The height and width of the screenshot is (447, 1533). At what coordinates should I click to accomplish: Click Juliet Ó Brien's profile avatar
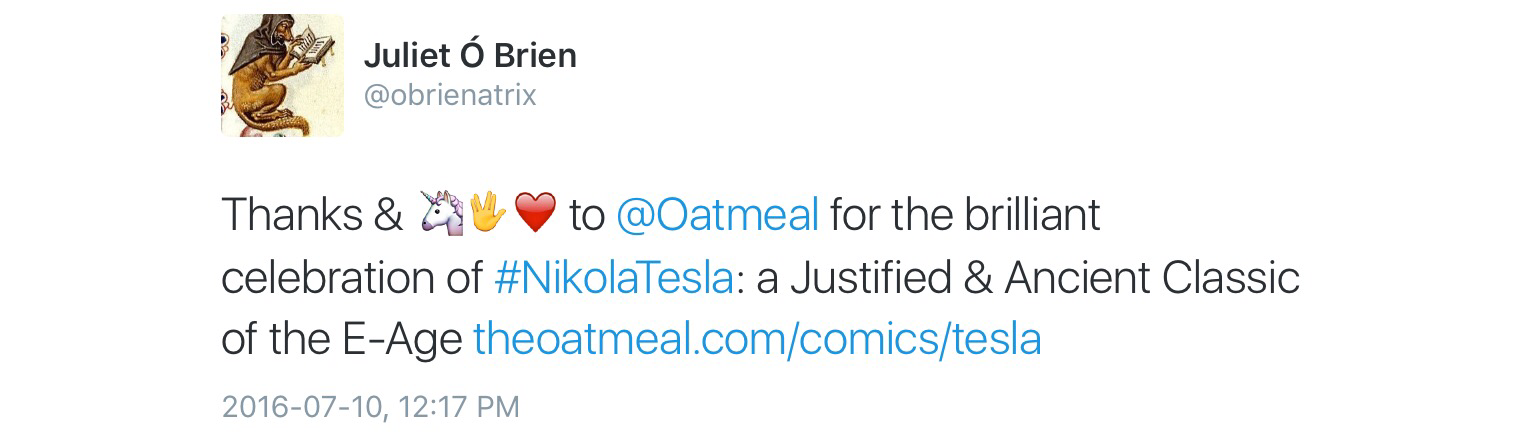click(282, 76)
